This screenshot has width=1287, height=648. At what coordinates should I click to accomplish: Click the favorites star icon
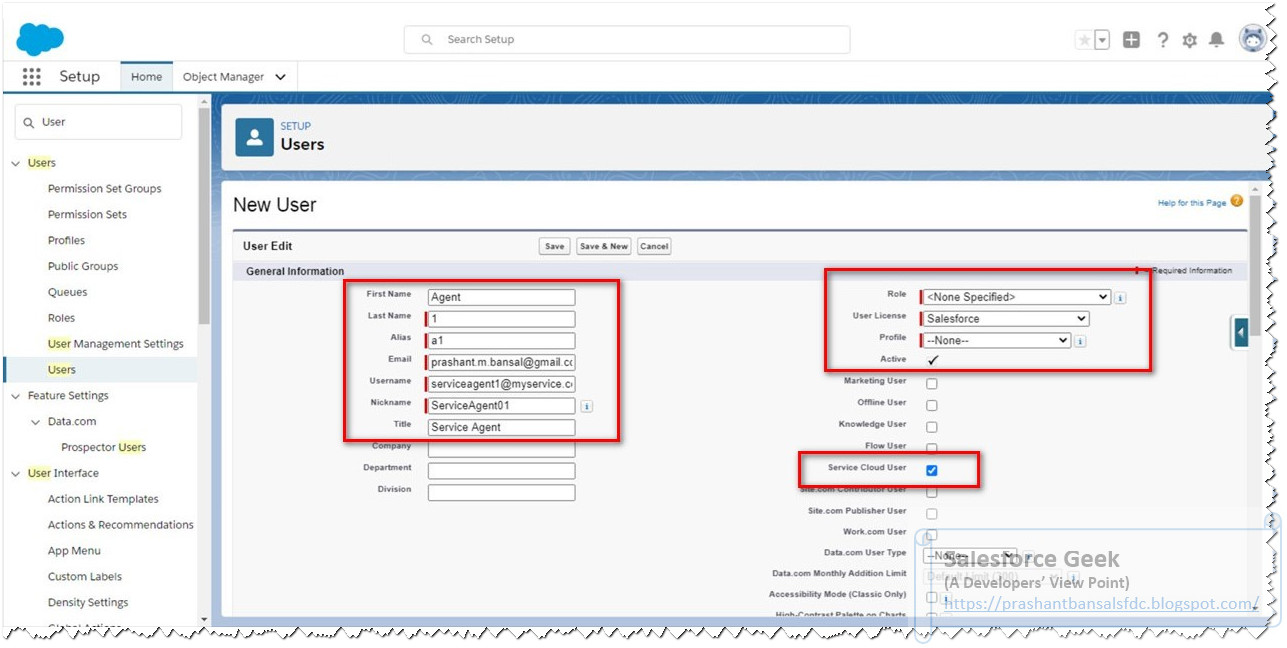pyautogui.click(x=1084, y=40)
